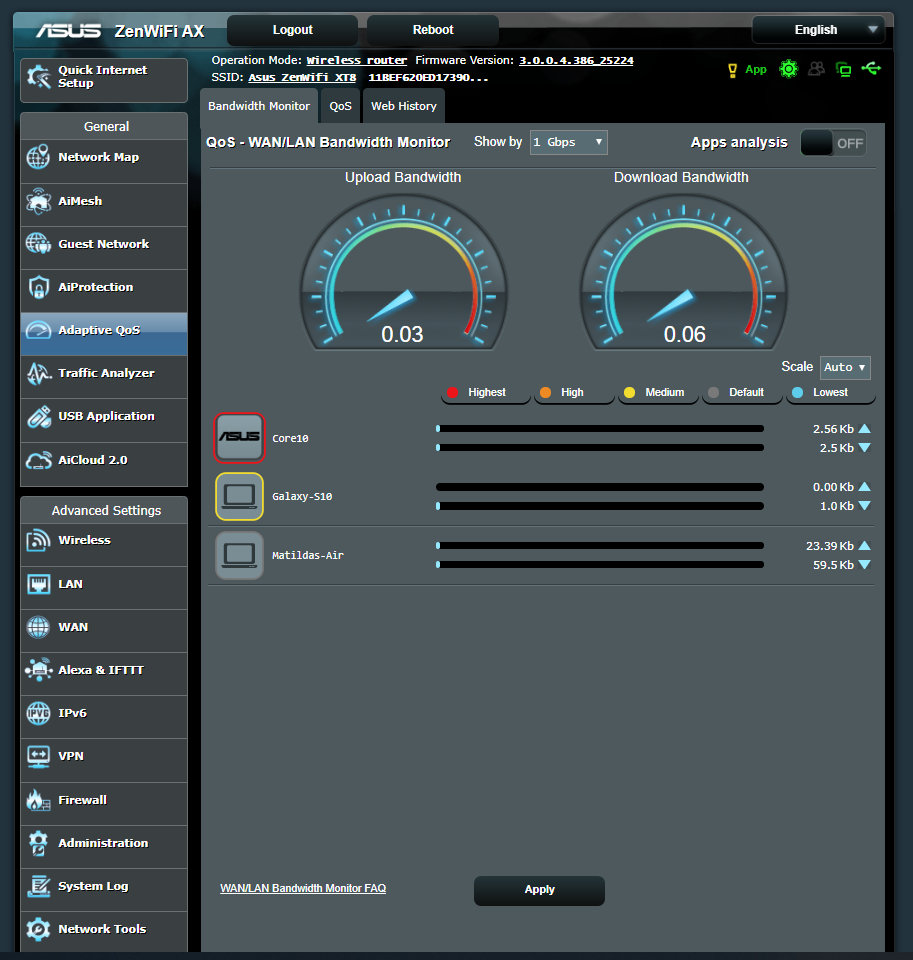
Task: Click the AiProtection shield icon
Action: (x=38, y=287)
